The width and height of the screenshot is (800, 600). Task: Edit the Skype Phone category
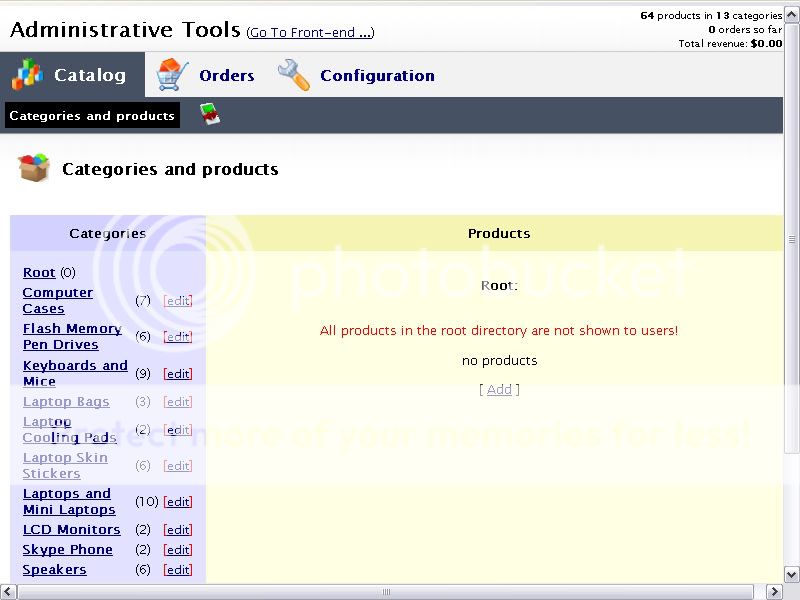click(178, 549)
